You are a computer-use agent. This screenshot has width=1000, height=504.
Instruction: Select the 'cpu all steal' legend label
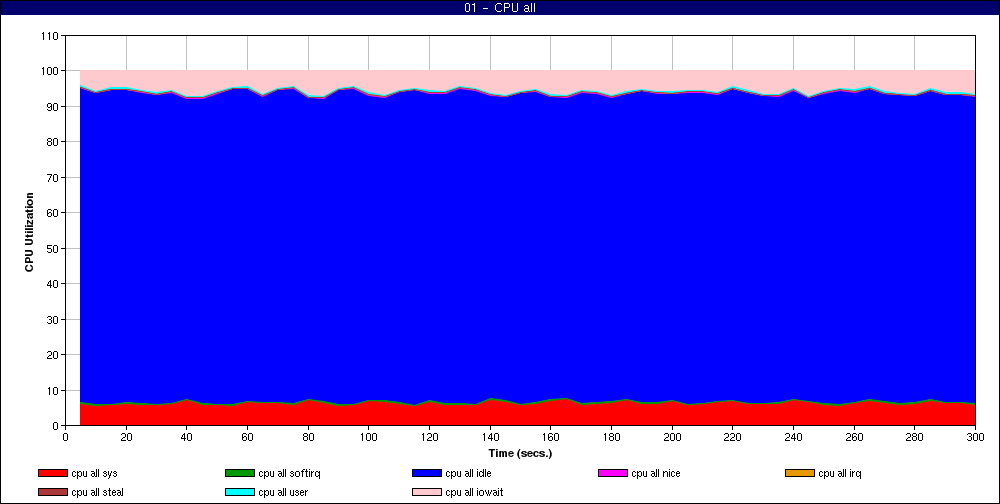98,493
